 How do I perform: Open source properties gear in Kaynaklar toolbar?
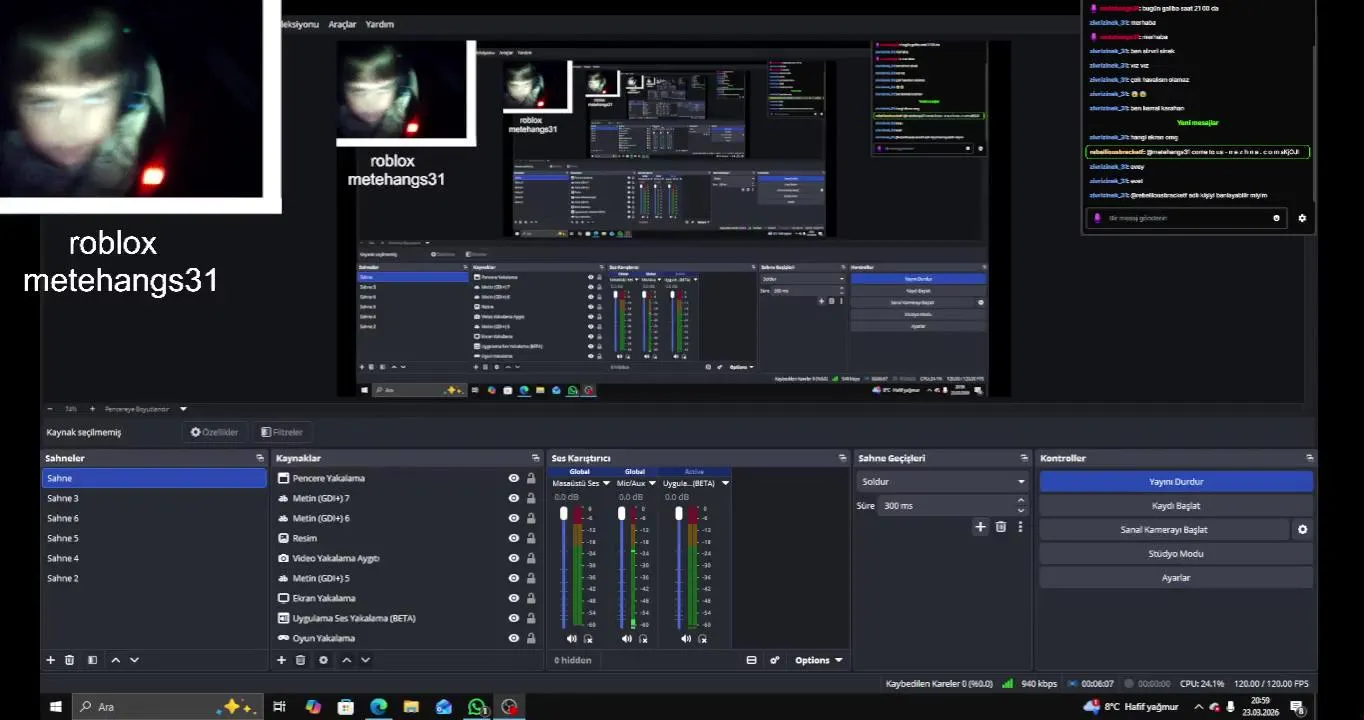pyautogui.click(x=323, y=660)
